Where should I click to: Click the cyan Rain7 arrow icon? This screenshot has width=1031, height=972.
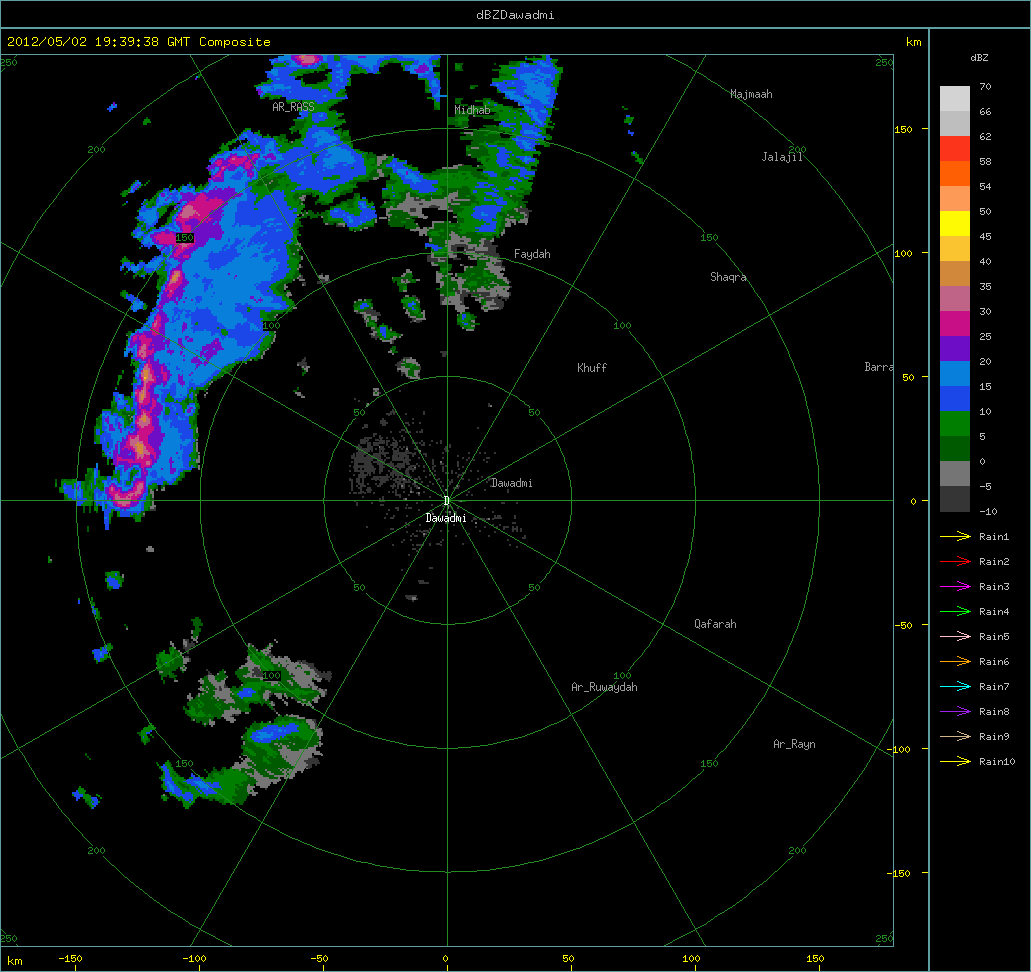click(x=955, y=687)
